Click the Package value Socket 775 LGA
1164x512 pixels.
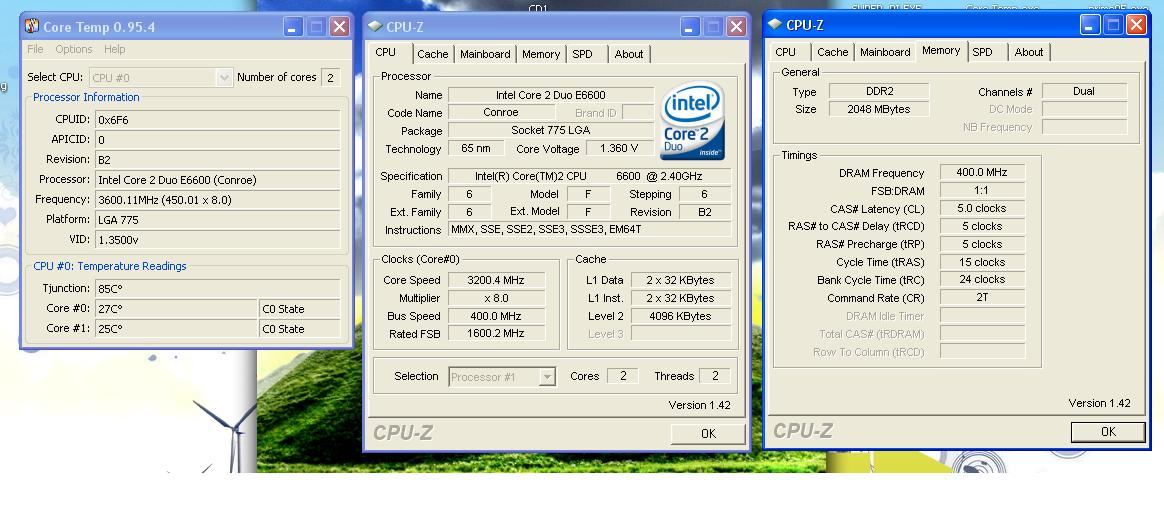[551, 131]
